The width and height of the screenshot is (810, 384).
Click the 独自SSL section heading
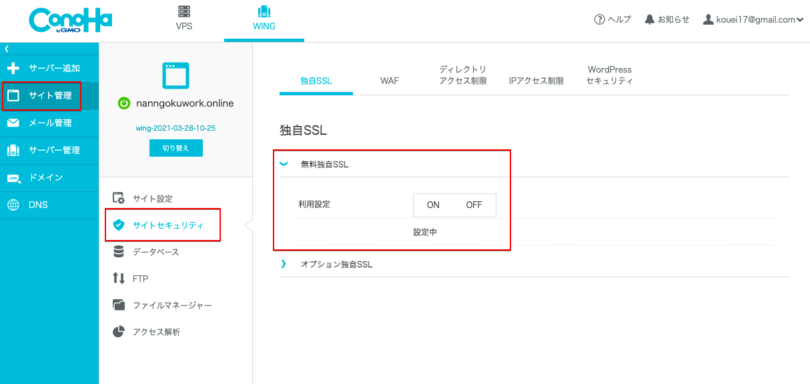click(303, 131)
